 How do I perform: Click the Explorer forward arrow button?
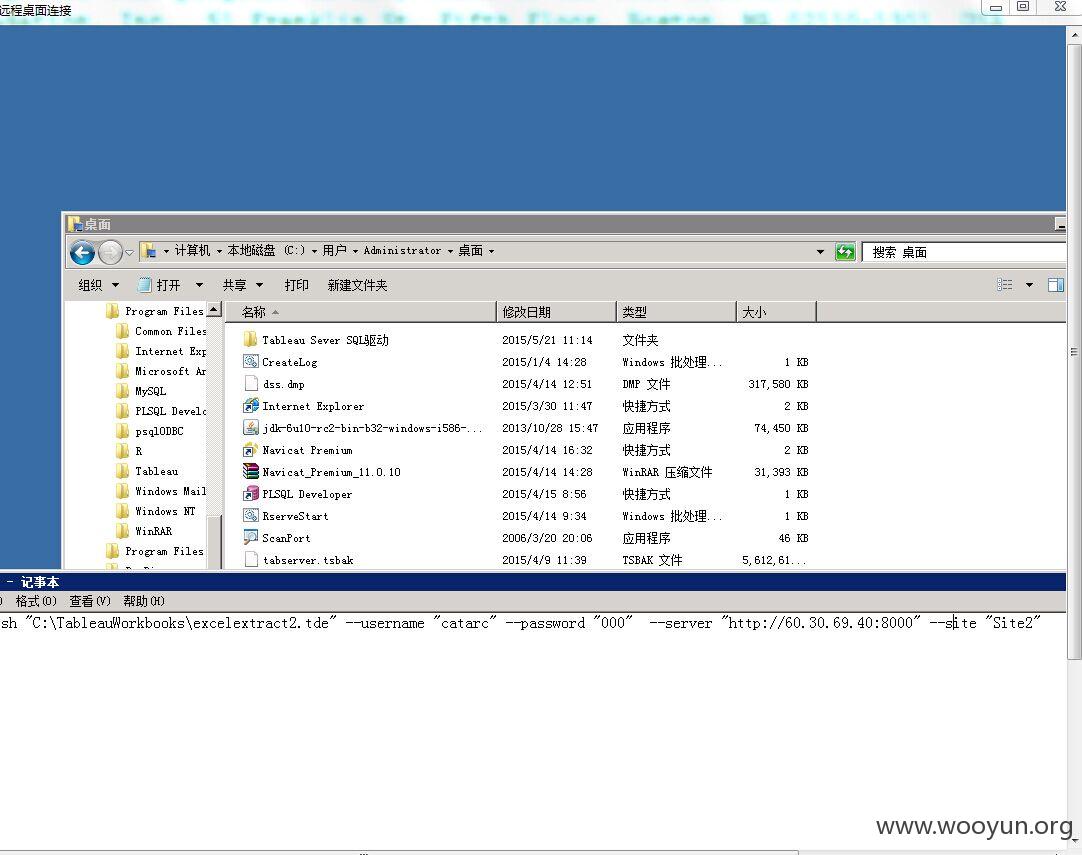click(x=110, y=253)
